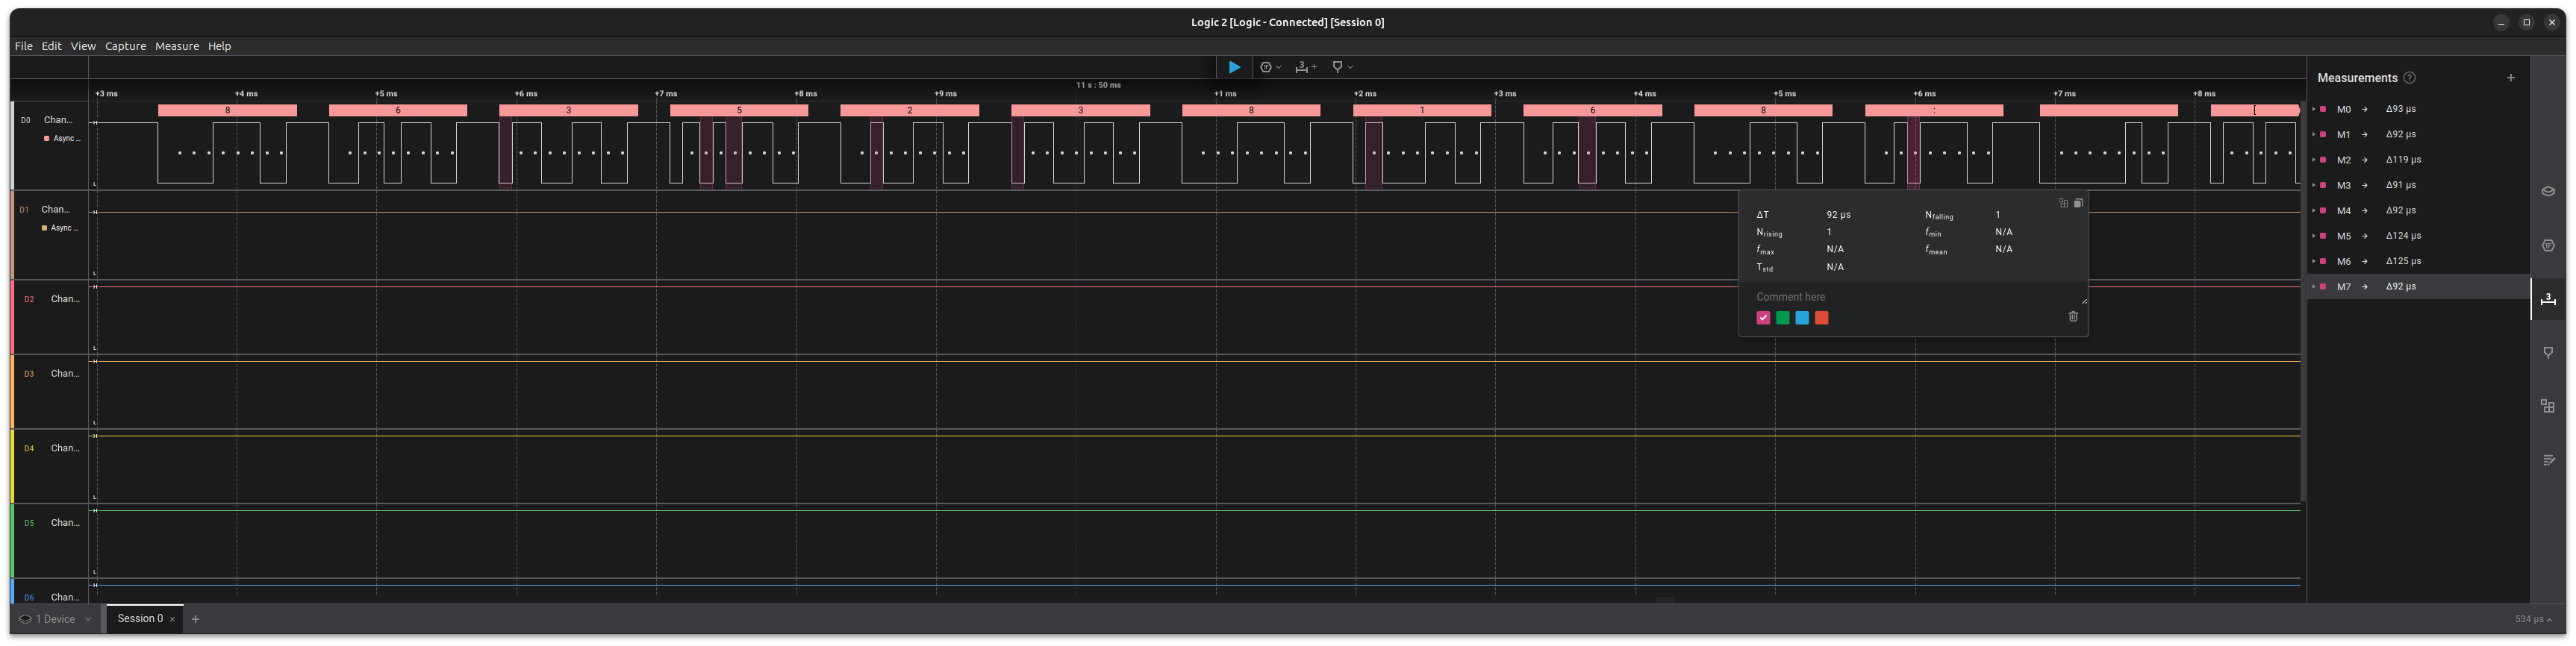Expand the M5 measurement entry
The image size is (2576, 646).
coord(2314,236)
